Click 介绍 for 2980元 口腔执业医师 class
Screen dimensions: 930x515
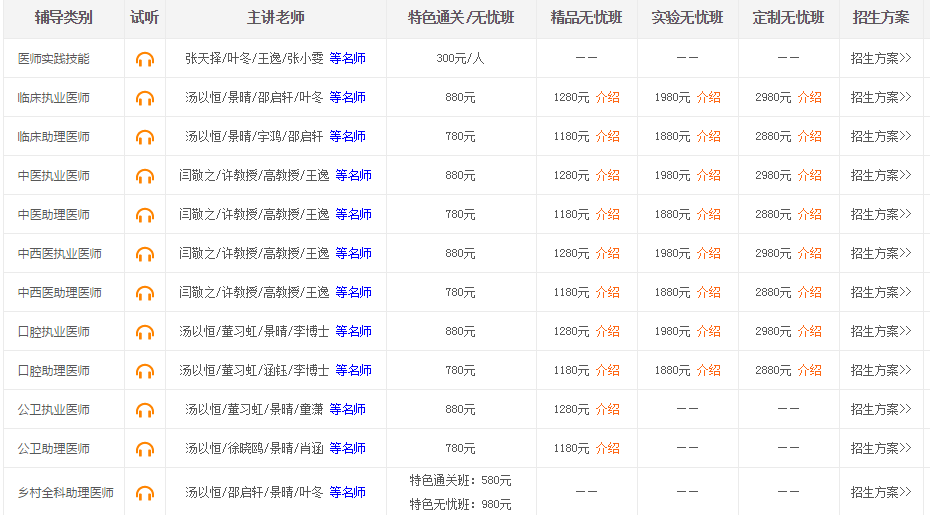pos(809,331)
